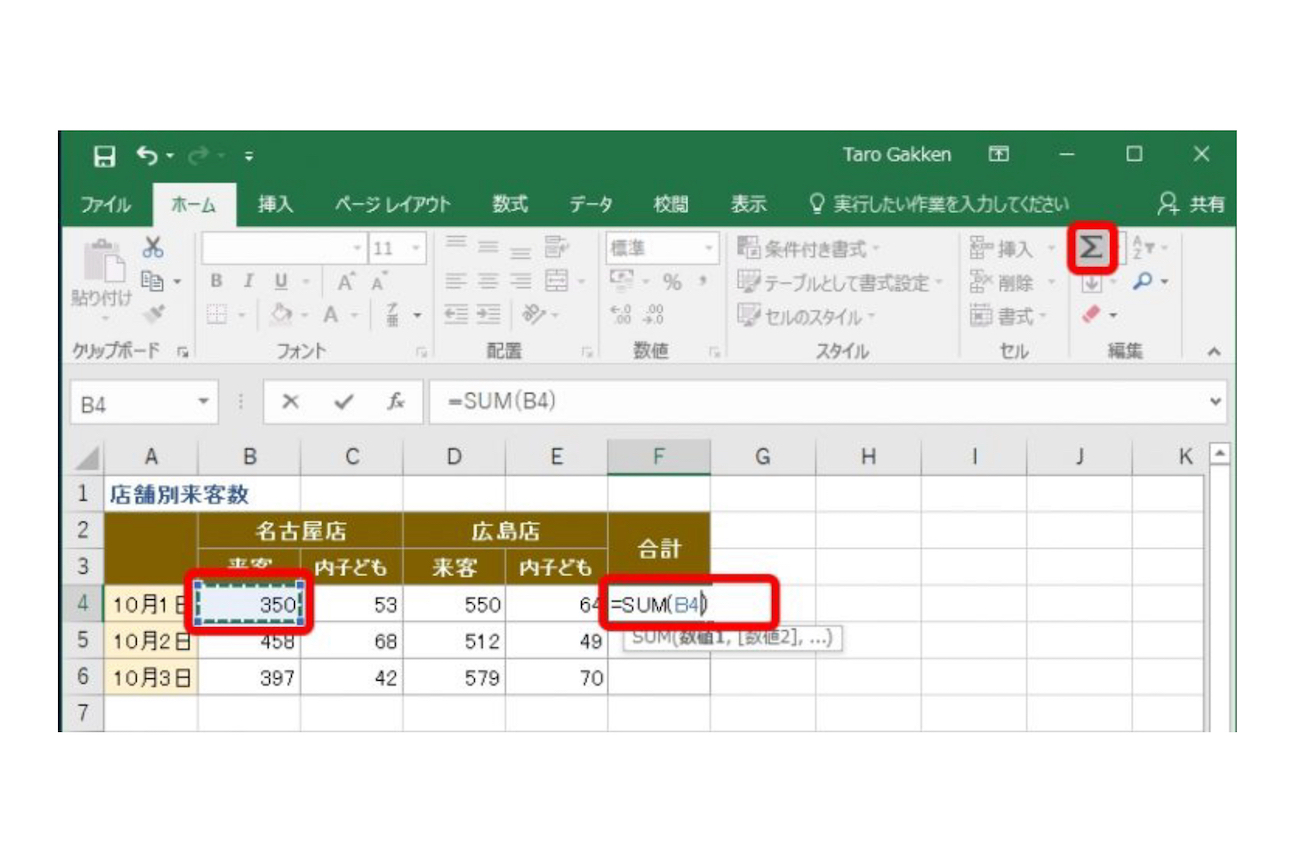The height and width of the screenshot is (867, 1300).
Task: Cut selection with the scissors icon
Action: pos(153,248)
